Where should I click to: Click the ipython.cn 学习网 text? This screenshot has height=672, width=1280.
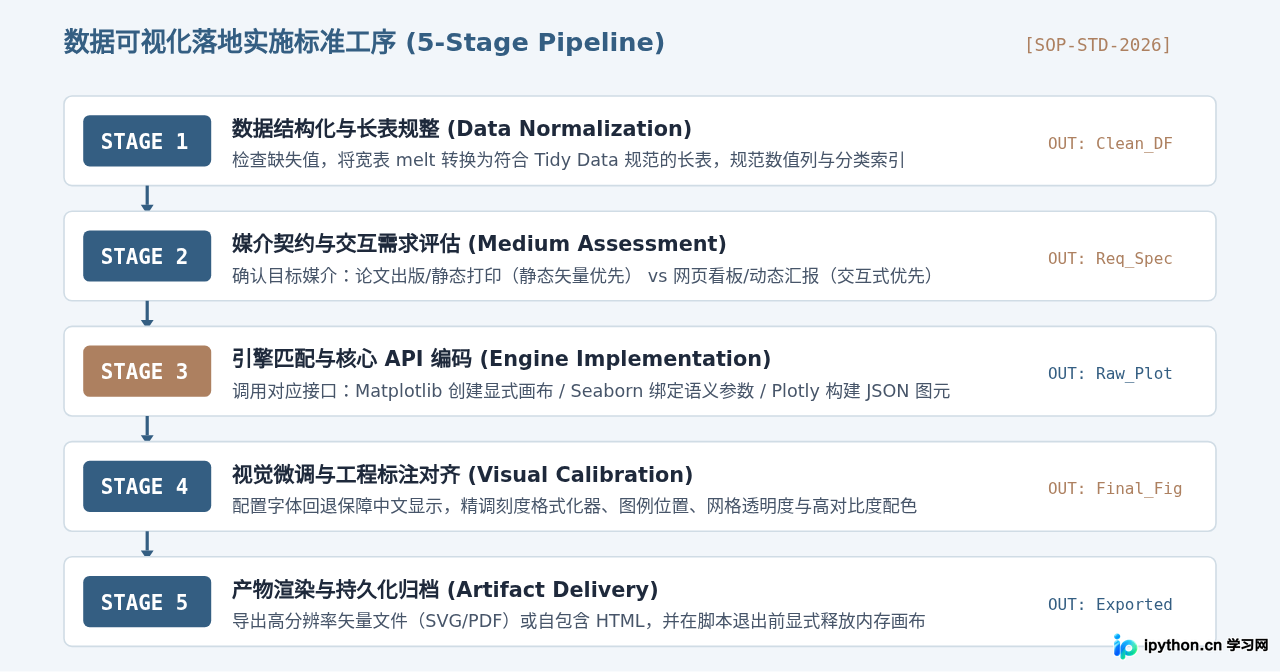click(1206, 646)
